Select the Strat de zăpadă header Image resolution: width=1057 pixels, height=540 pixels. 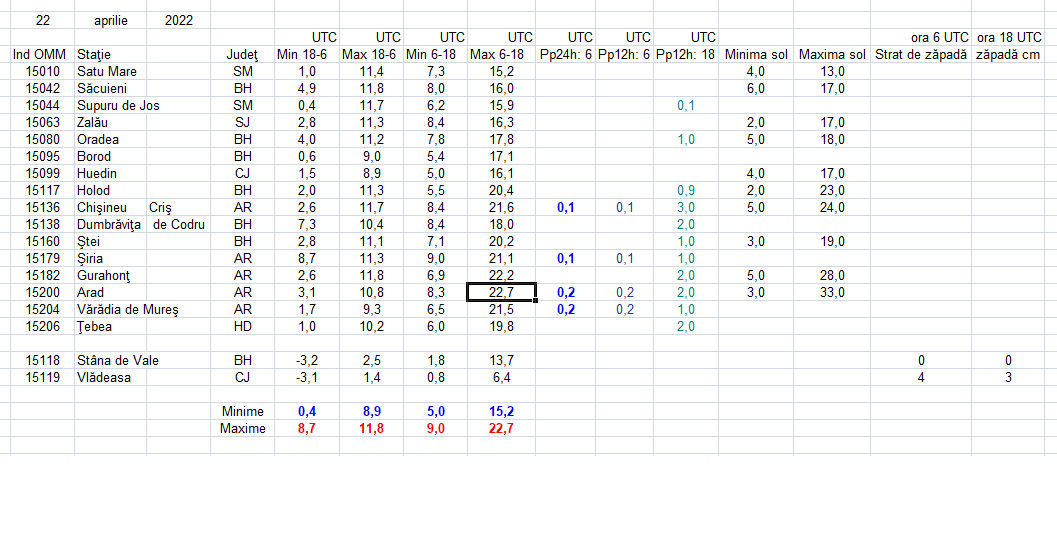point(921,55)
